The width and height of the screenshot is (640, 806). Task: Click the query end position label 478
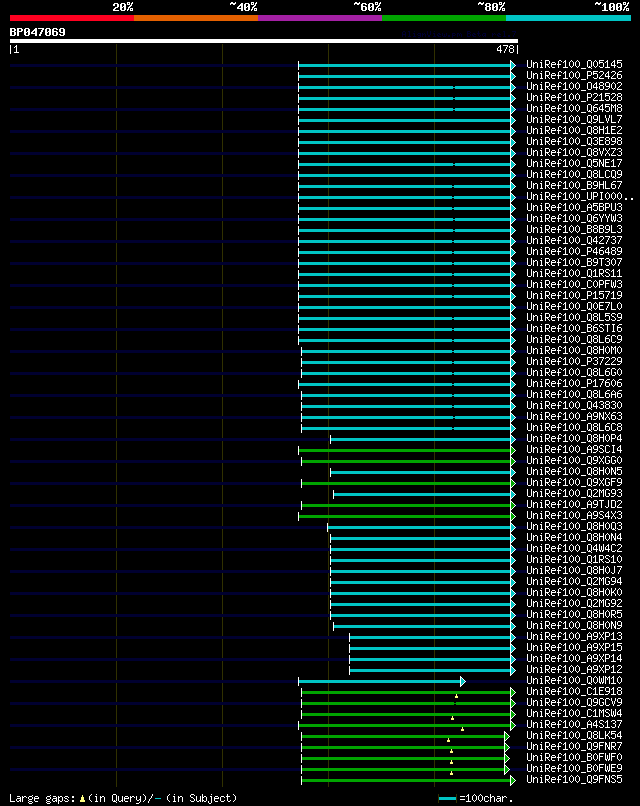(505, 49)
